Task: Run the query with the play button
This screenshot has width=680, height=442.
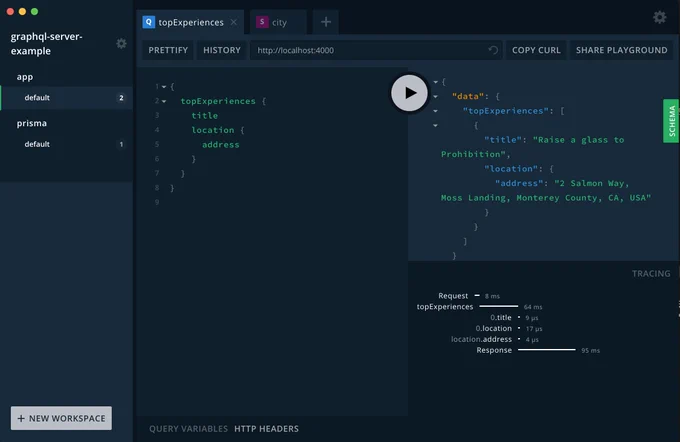Action: point(409,93)
